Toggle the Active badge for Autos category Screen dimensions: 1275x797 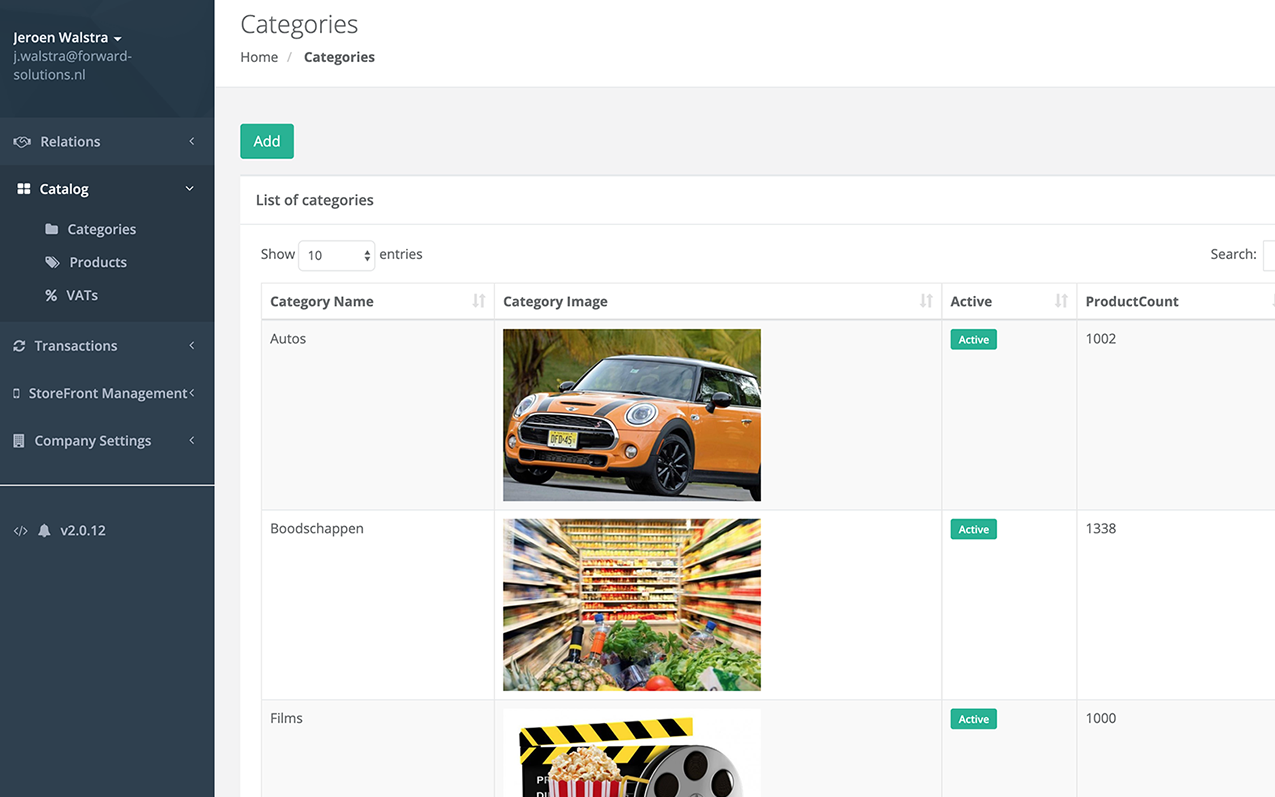click(x=972, y=339)
